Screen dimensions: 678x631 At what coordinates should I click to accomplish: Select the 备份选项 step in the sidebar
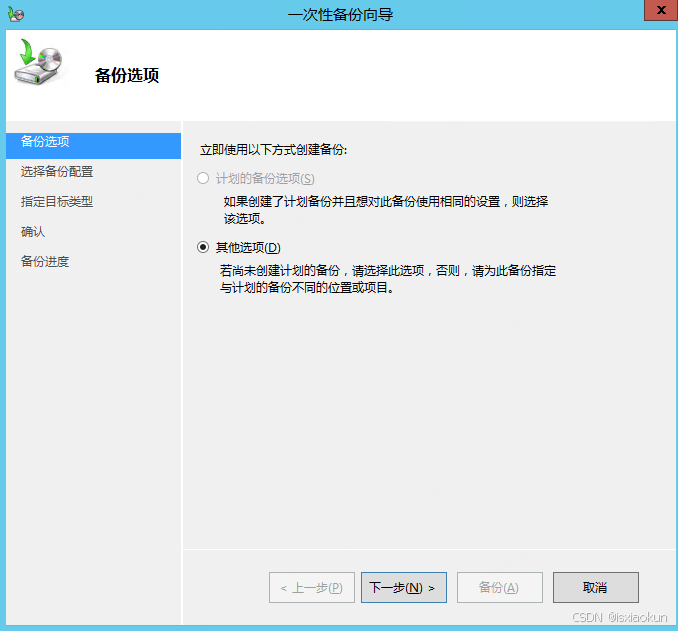pyautogui.click(x=45, y=142)
